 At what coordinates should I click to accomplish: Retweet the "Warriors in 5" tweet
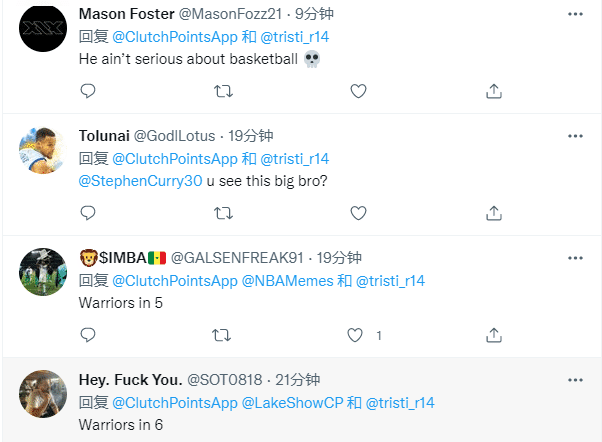click(224, 335)
